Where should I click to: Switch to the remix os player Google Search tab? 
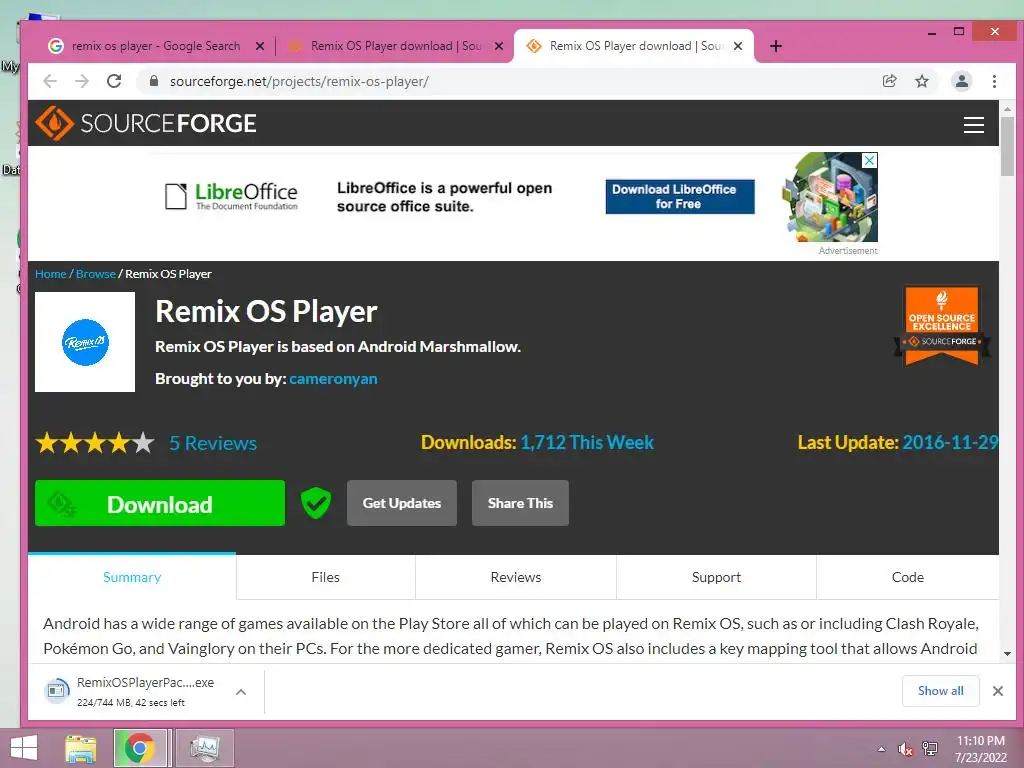(x=155, y=46)
